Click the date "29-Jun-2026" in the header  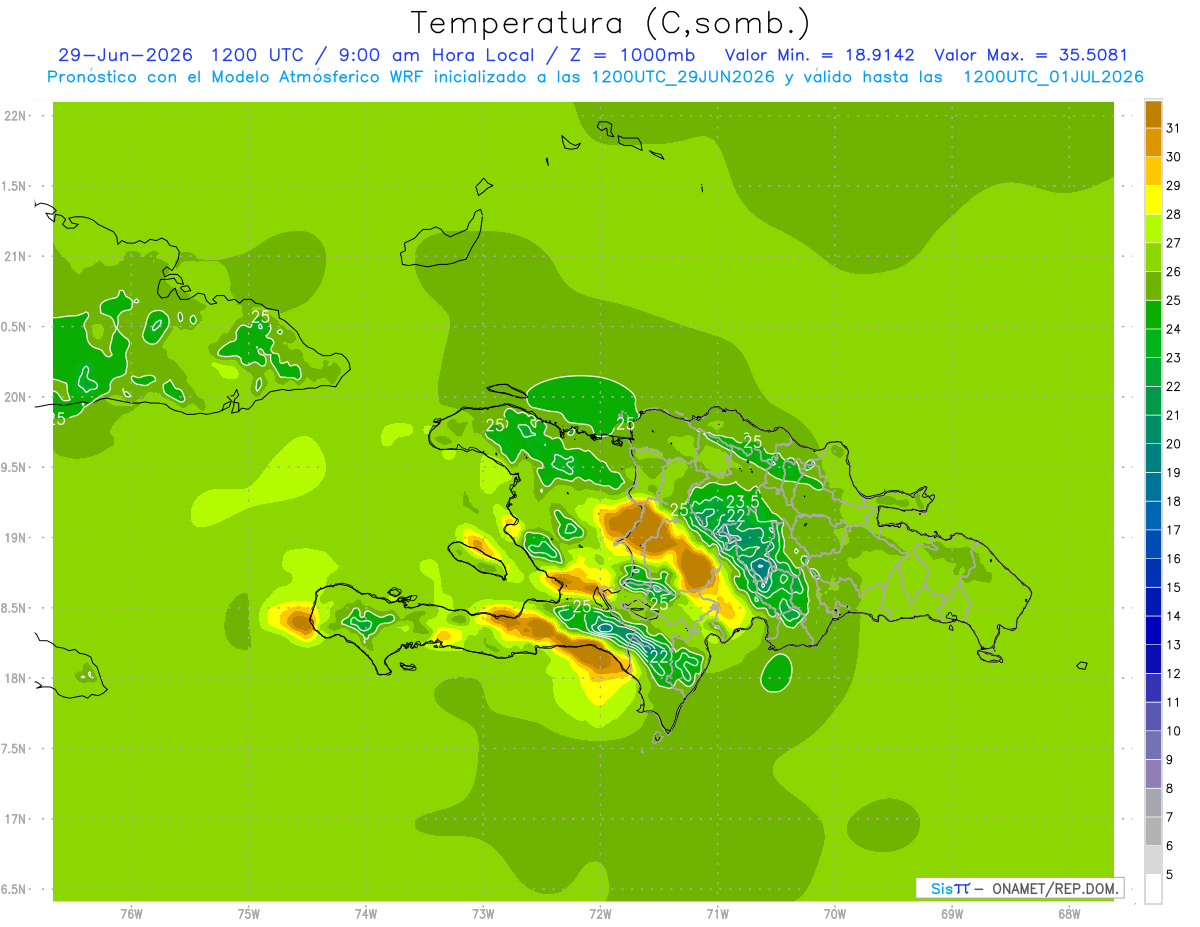126,55
